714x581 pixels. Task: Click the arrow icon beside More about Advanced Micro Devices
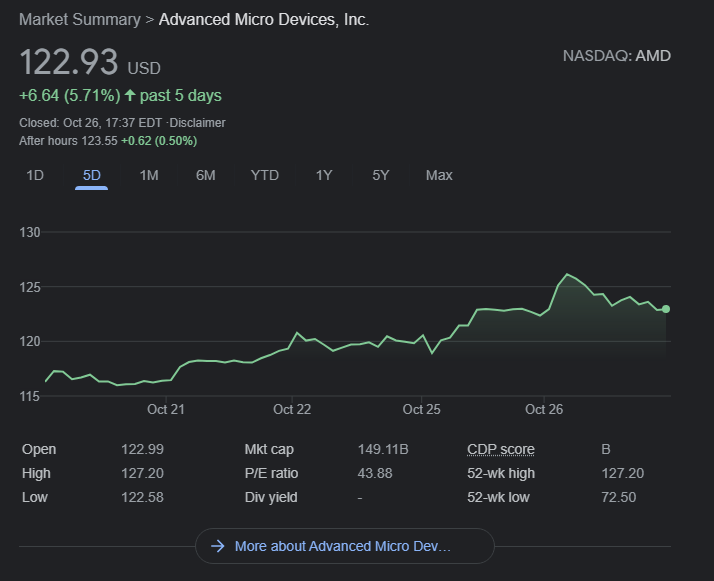(x=217, y=546)
